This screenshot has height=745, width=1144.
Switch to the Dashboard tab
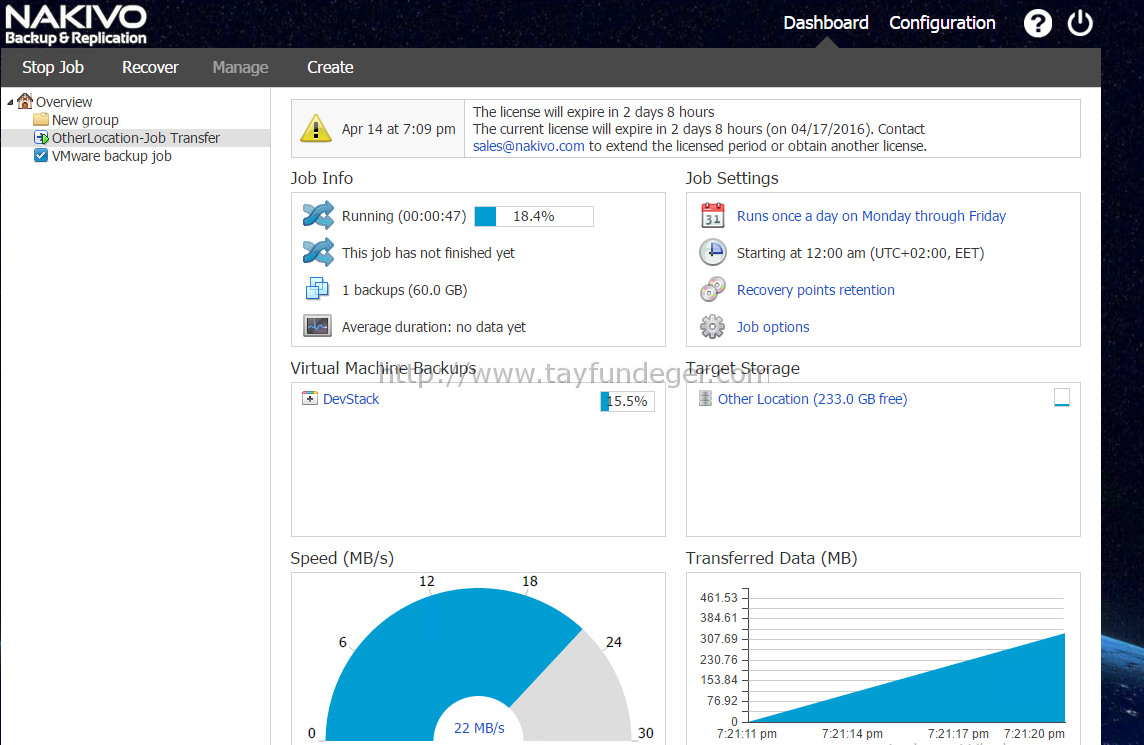(826, 23)
